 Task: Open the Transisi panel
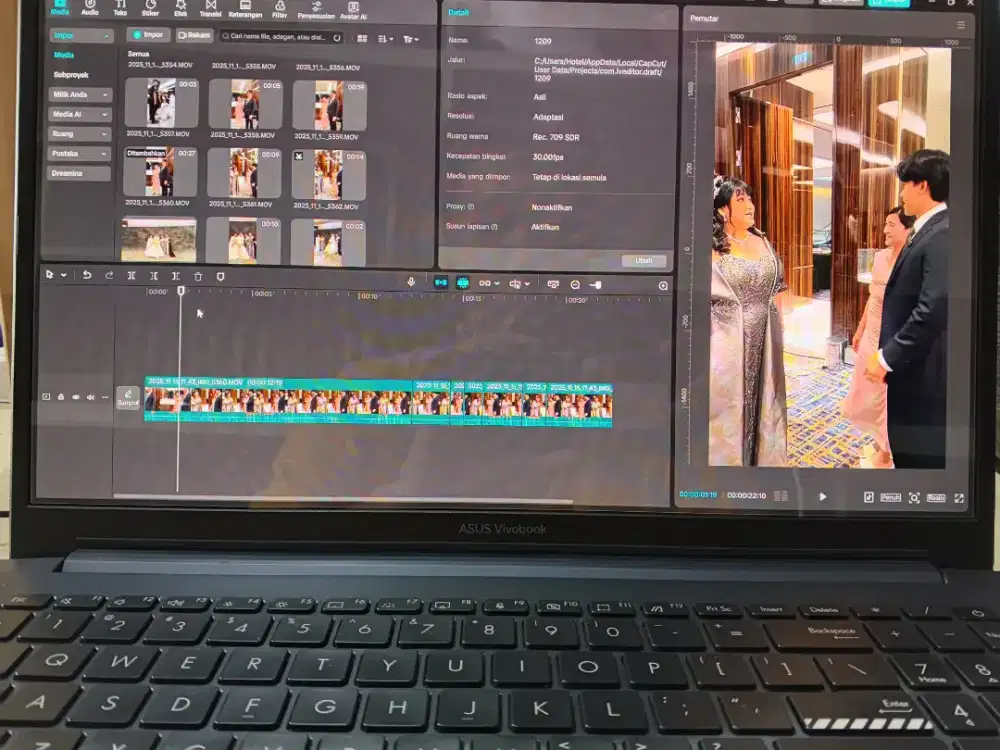pos(211,10)
